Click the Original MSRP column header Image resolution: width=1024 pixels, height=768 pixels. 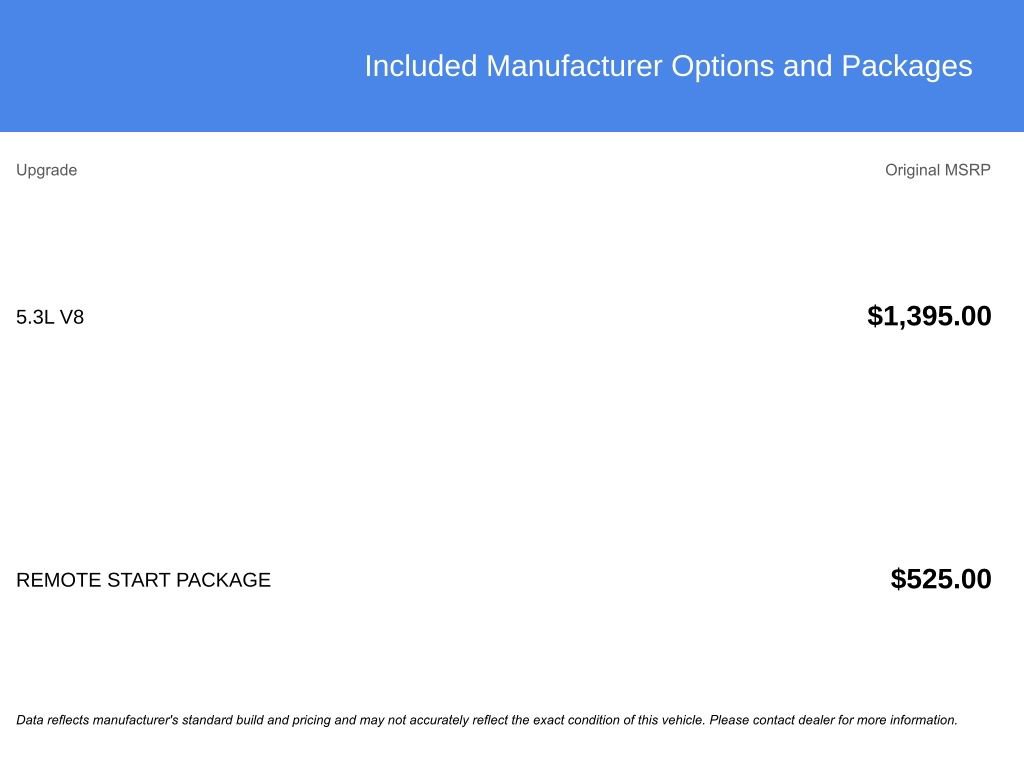[937, 170]
